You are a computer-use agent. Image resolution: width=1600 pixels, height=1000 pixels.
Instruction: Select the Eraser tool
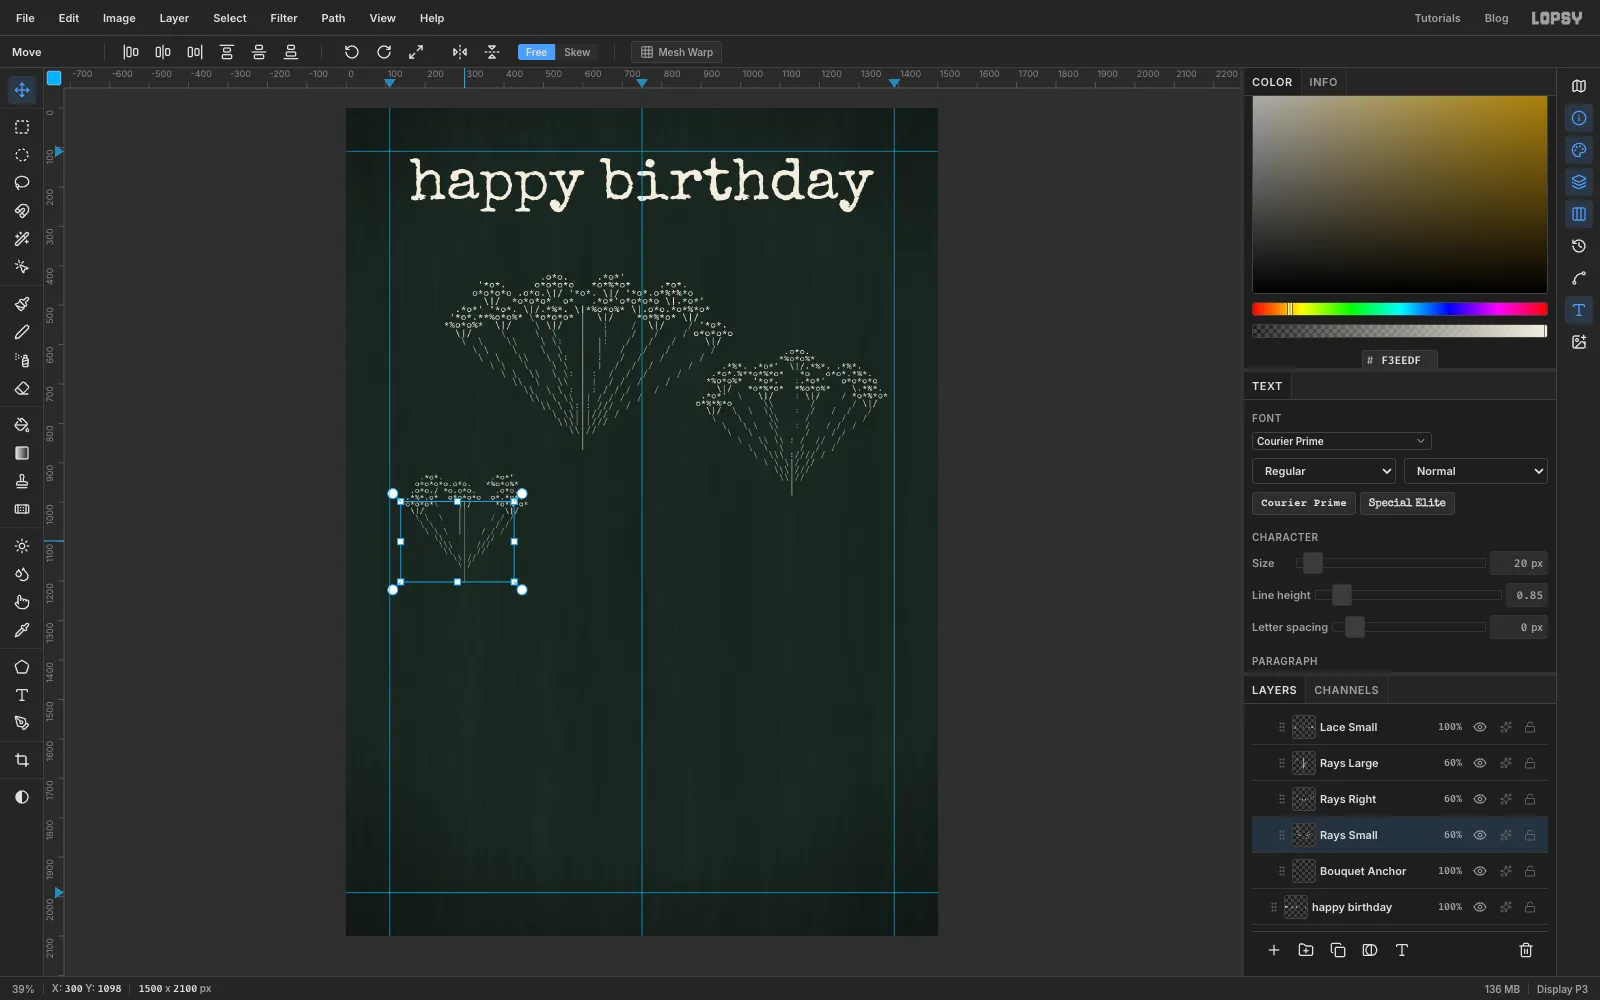point(22,388)
